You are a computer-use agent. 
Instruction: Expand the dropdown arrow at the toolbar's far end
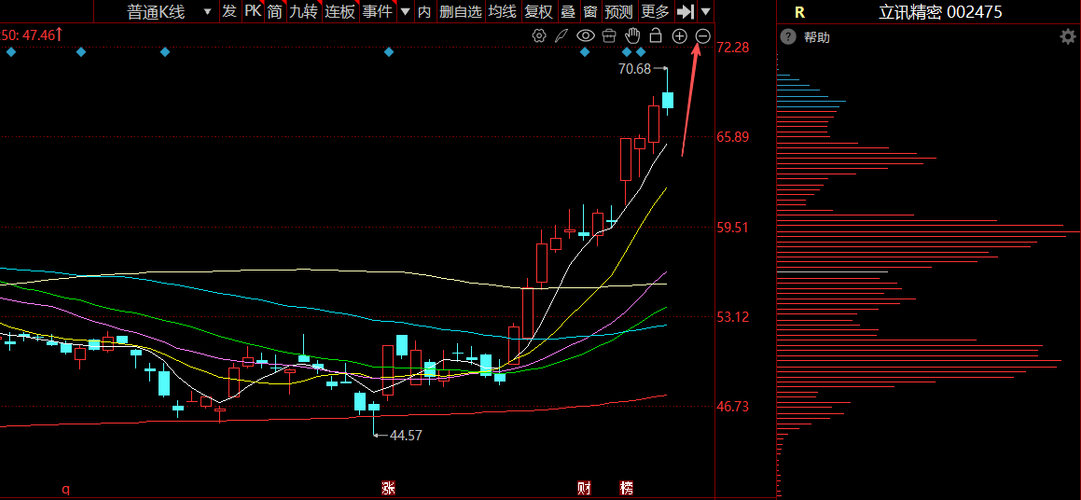tap(705, 12)
